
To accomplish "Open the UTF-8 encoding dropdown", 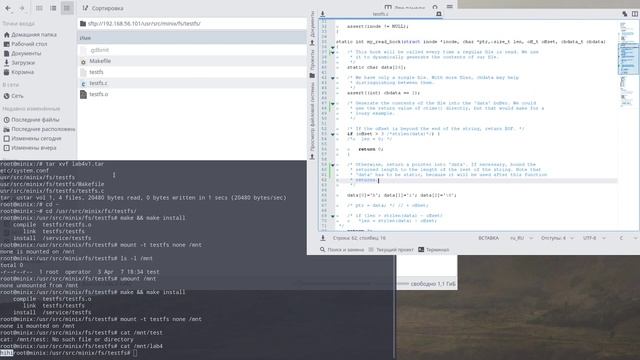I will 594,238.
